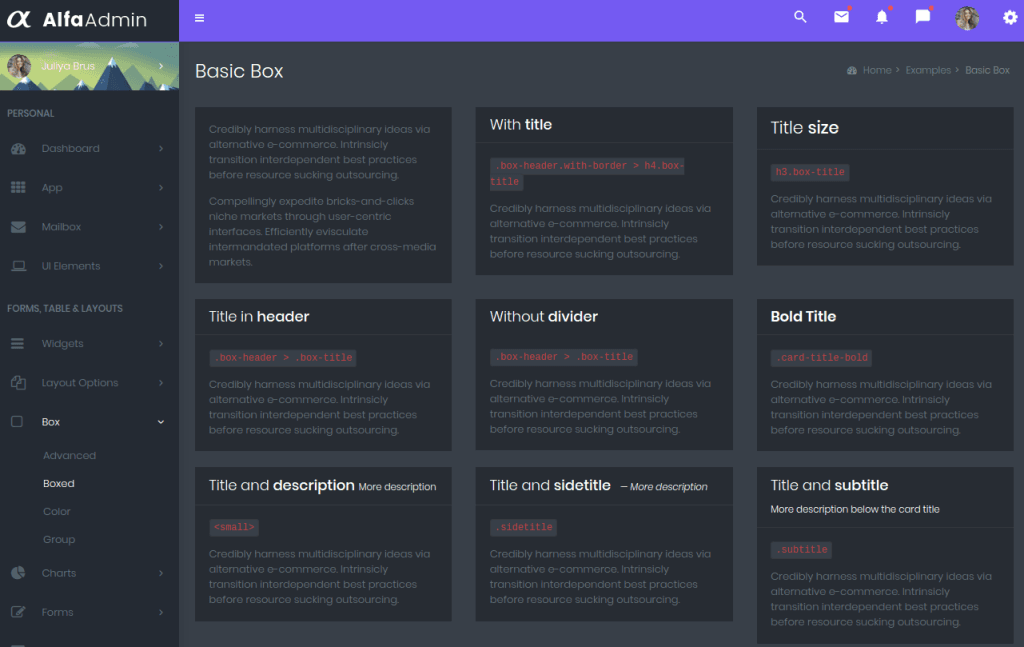The height and width of the screenshot is (647, 1024).
Task: Click the '.subtitle' code tag
Action: pos(801,550)
